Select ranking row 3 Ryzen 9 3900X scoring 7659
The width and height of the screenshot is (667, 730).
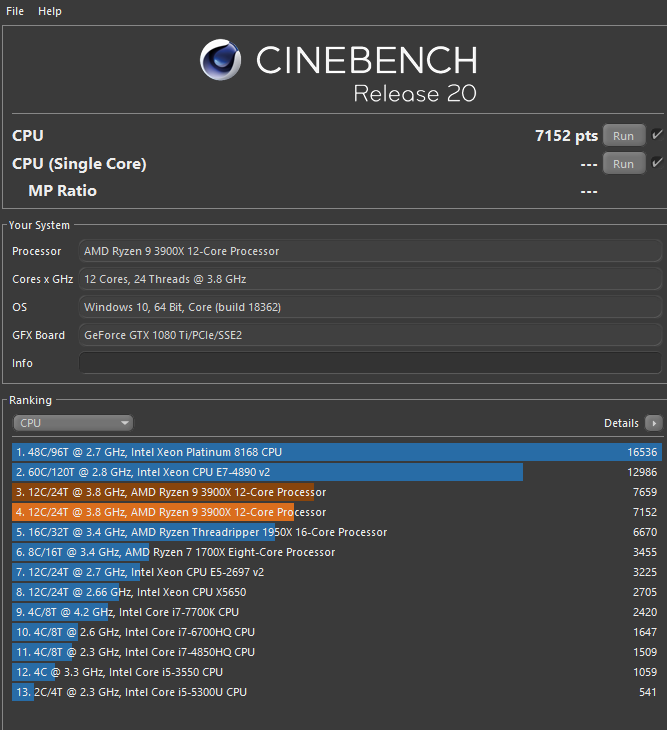tap(337, 492)
